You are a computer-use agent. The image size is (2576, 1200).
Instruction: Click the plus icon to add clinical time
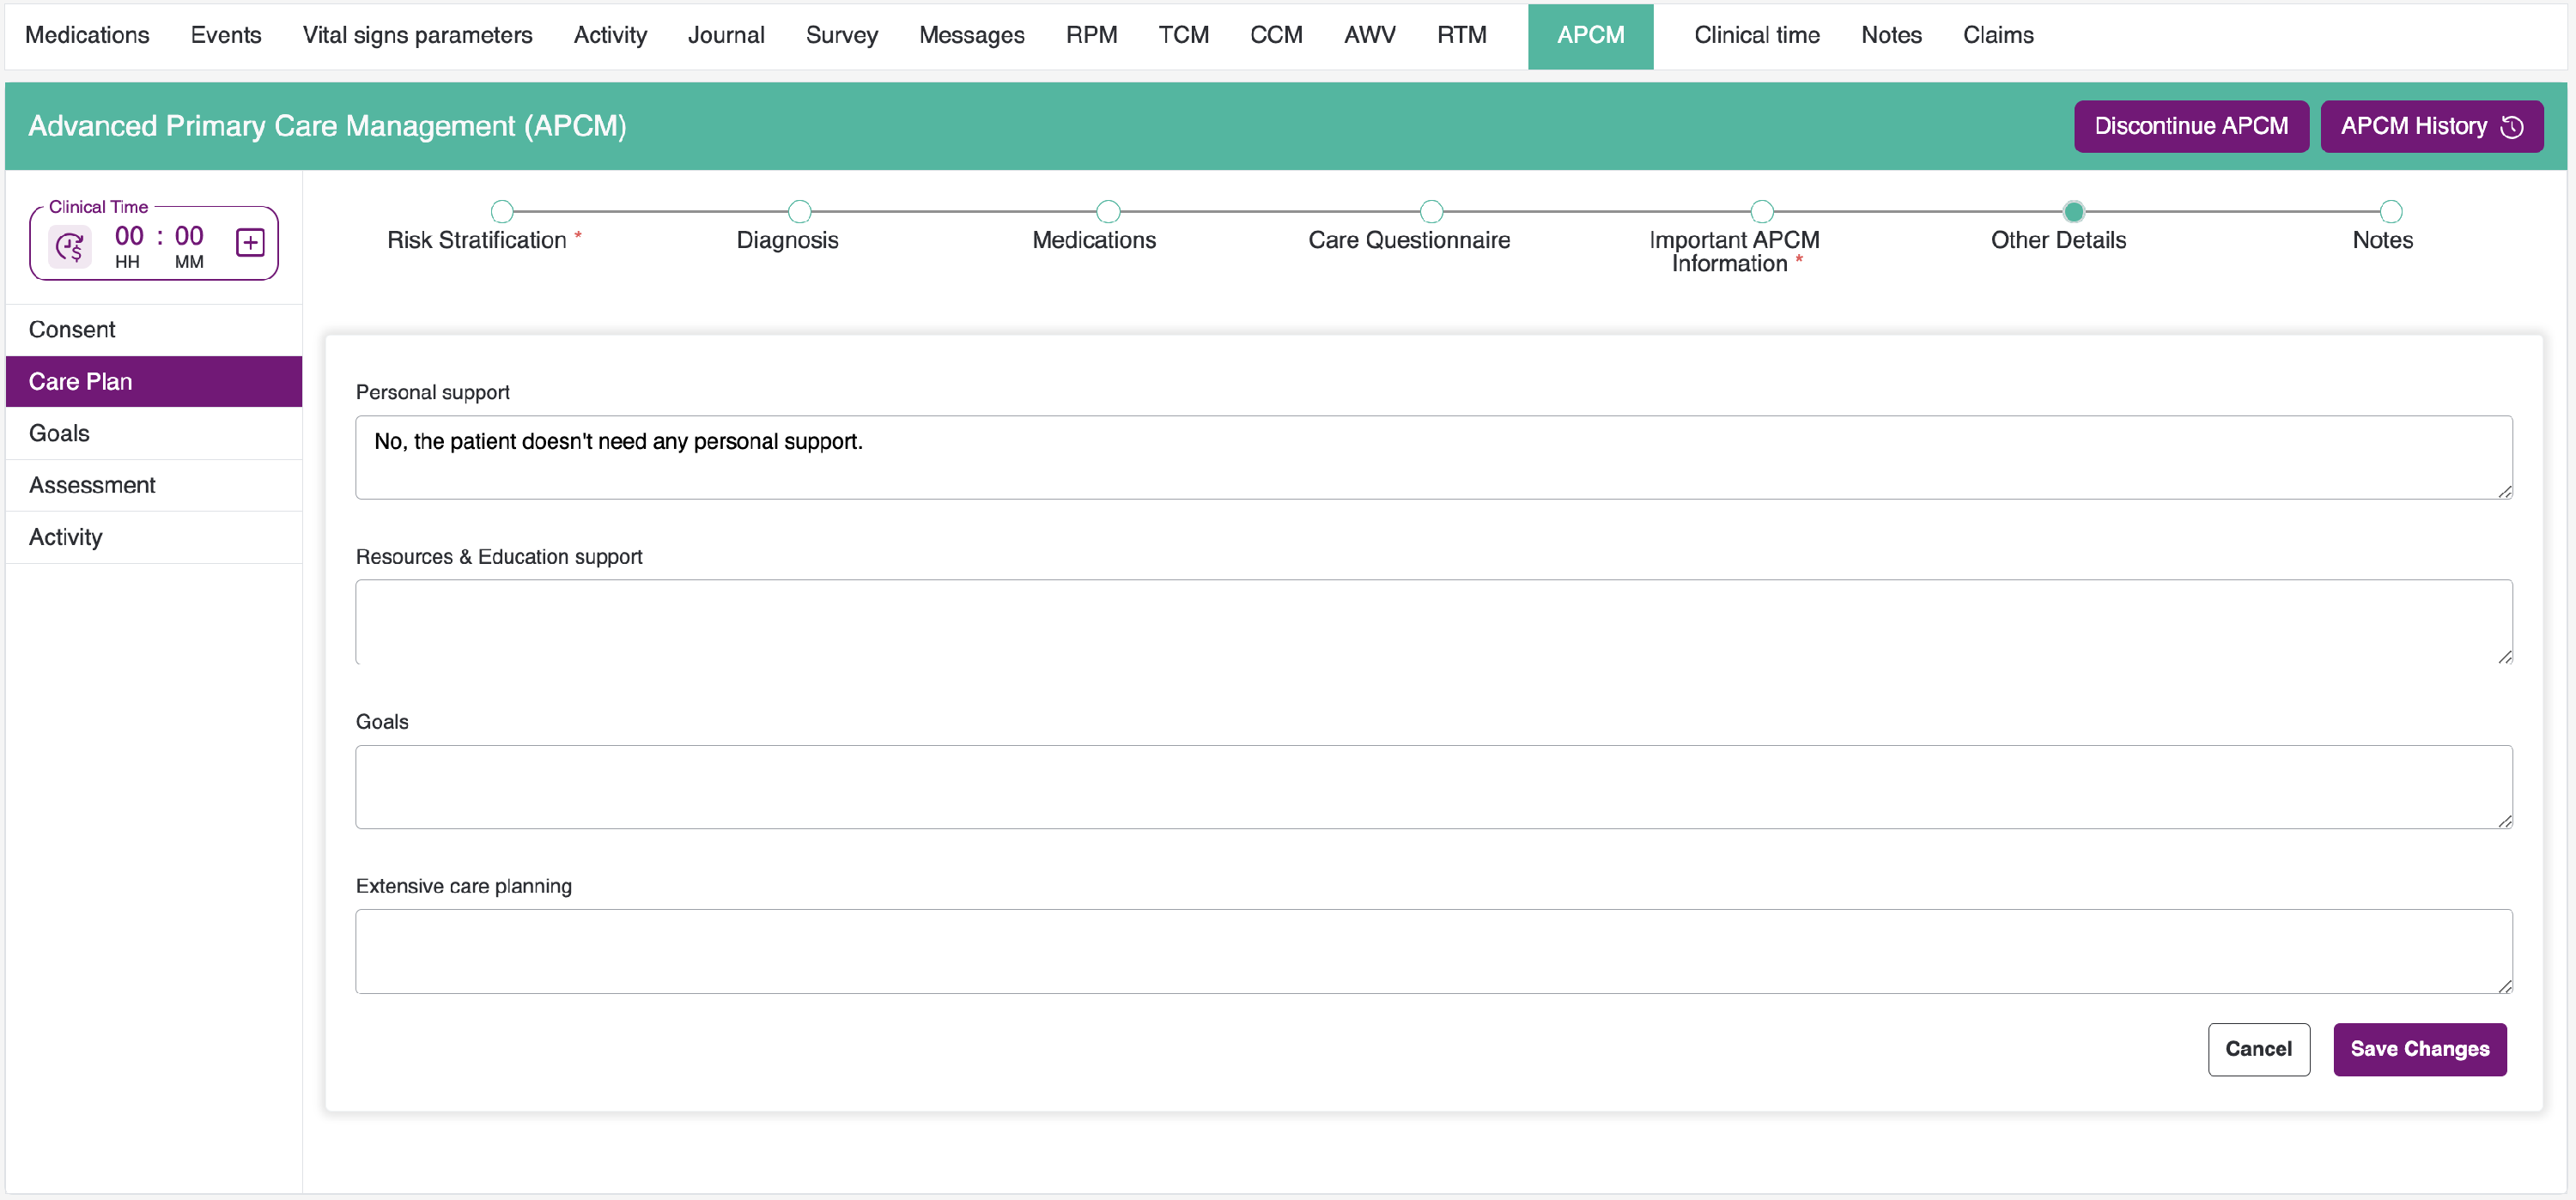(x=250, y=242)
